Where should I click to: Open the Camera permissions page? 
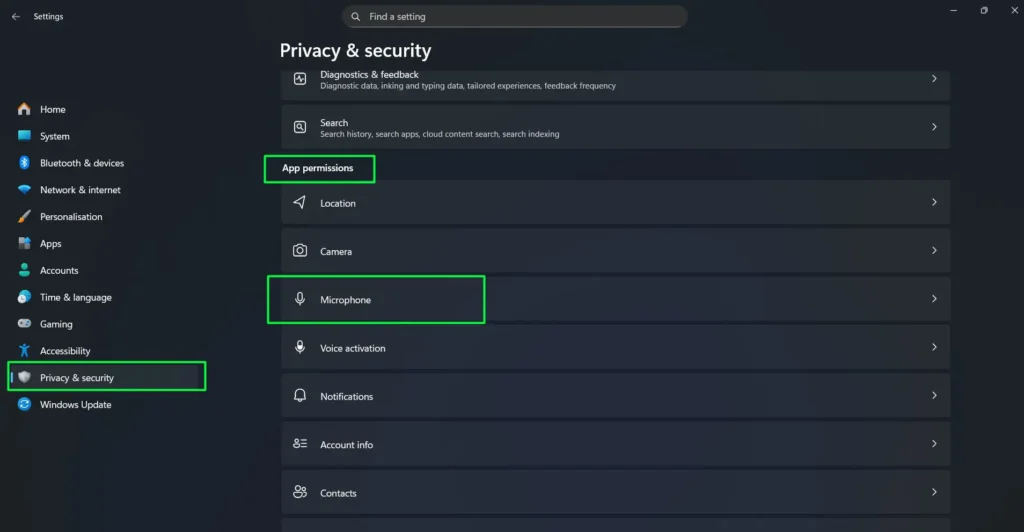(615, 251)
